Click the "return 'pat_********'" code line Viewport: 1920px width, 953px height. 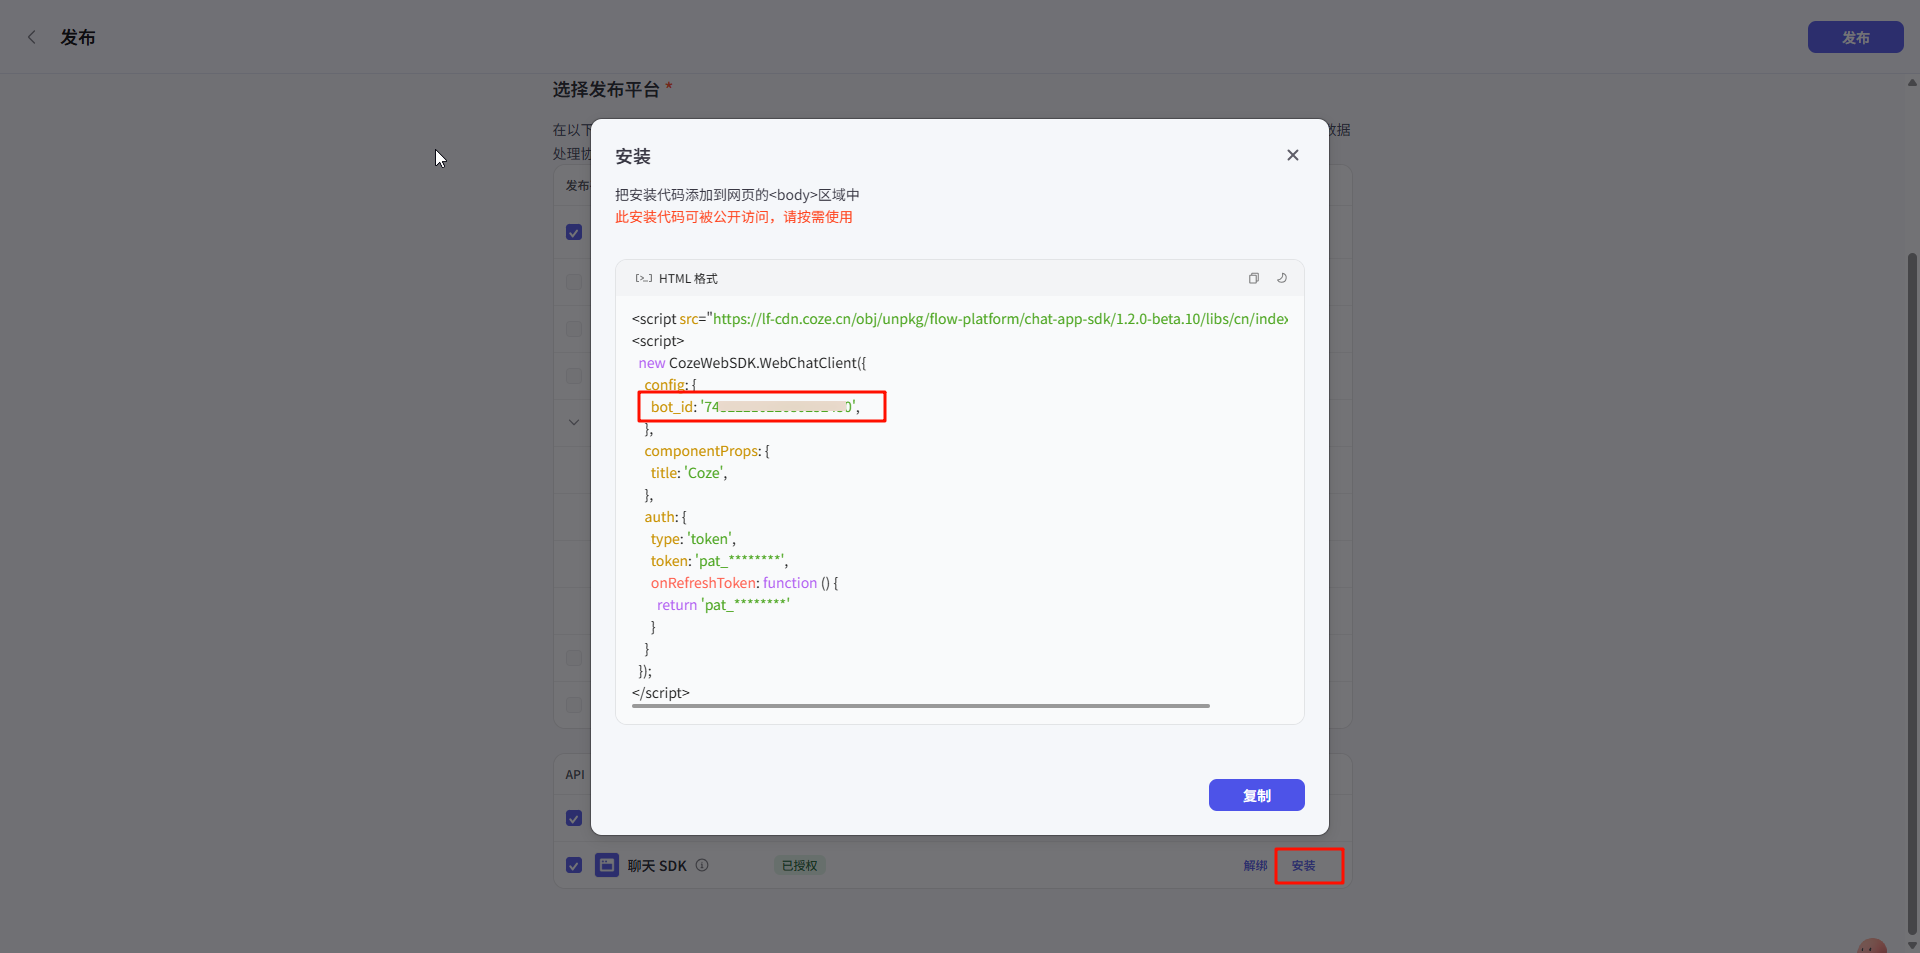[723, 605]
